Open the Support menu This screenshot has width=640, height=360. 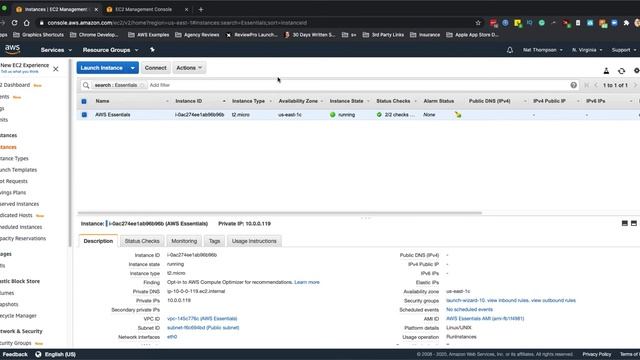(624, 50)
